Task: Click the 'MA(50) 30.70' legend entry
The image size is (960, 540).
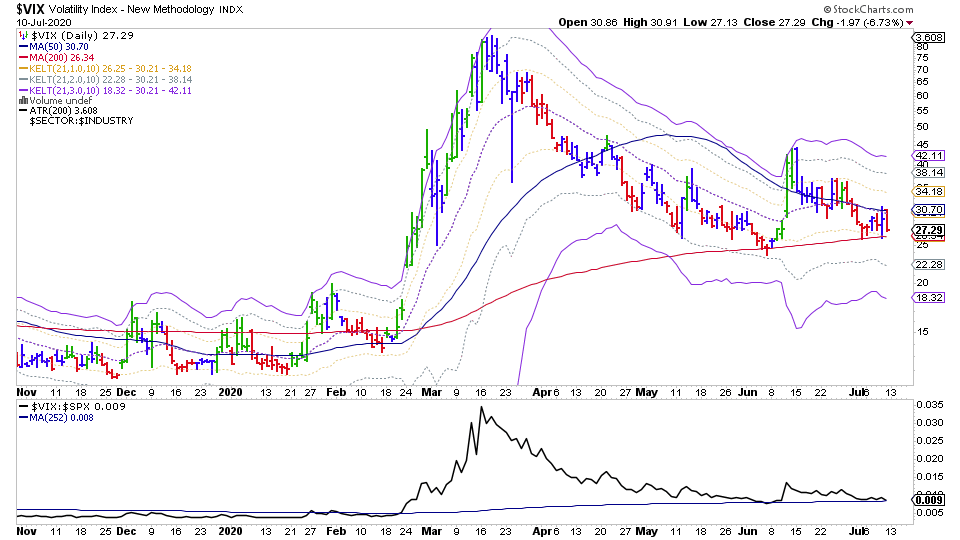Action: [59, 47]
